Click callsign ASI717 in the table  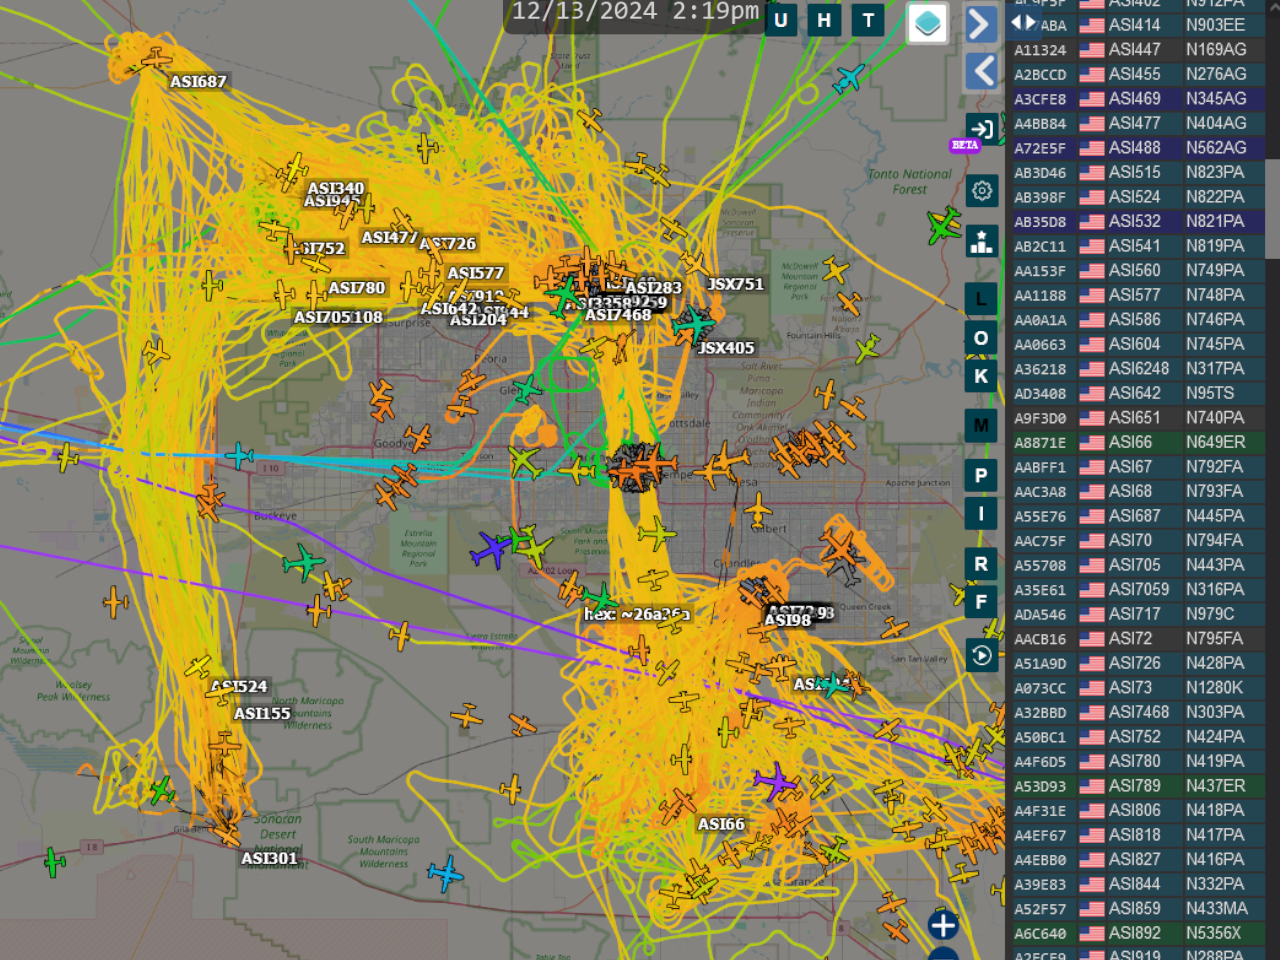(1134, 614)
